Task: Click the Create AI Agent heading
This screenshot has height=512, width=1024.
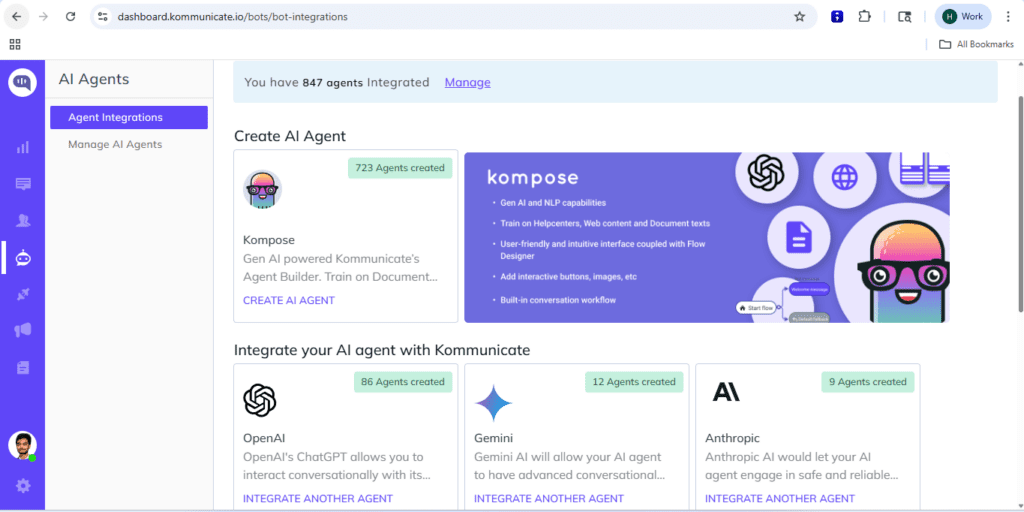Action: click(290, 136)
